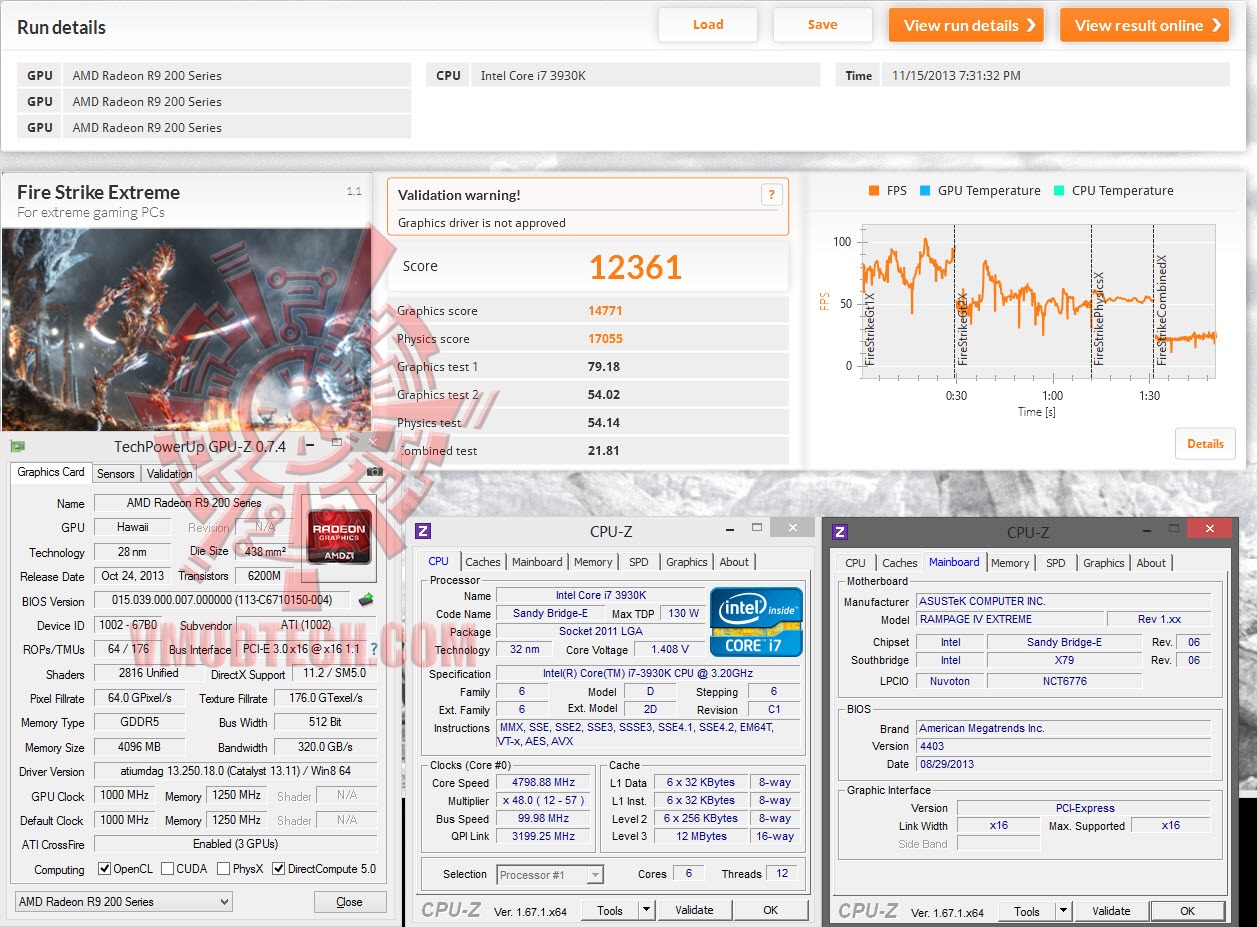Viewport: 1257px width, 927px height.
Task: Toggle the CUDA checkbox
Action: click(167, 869)
